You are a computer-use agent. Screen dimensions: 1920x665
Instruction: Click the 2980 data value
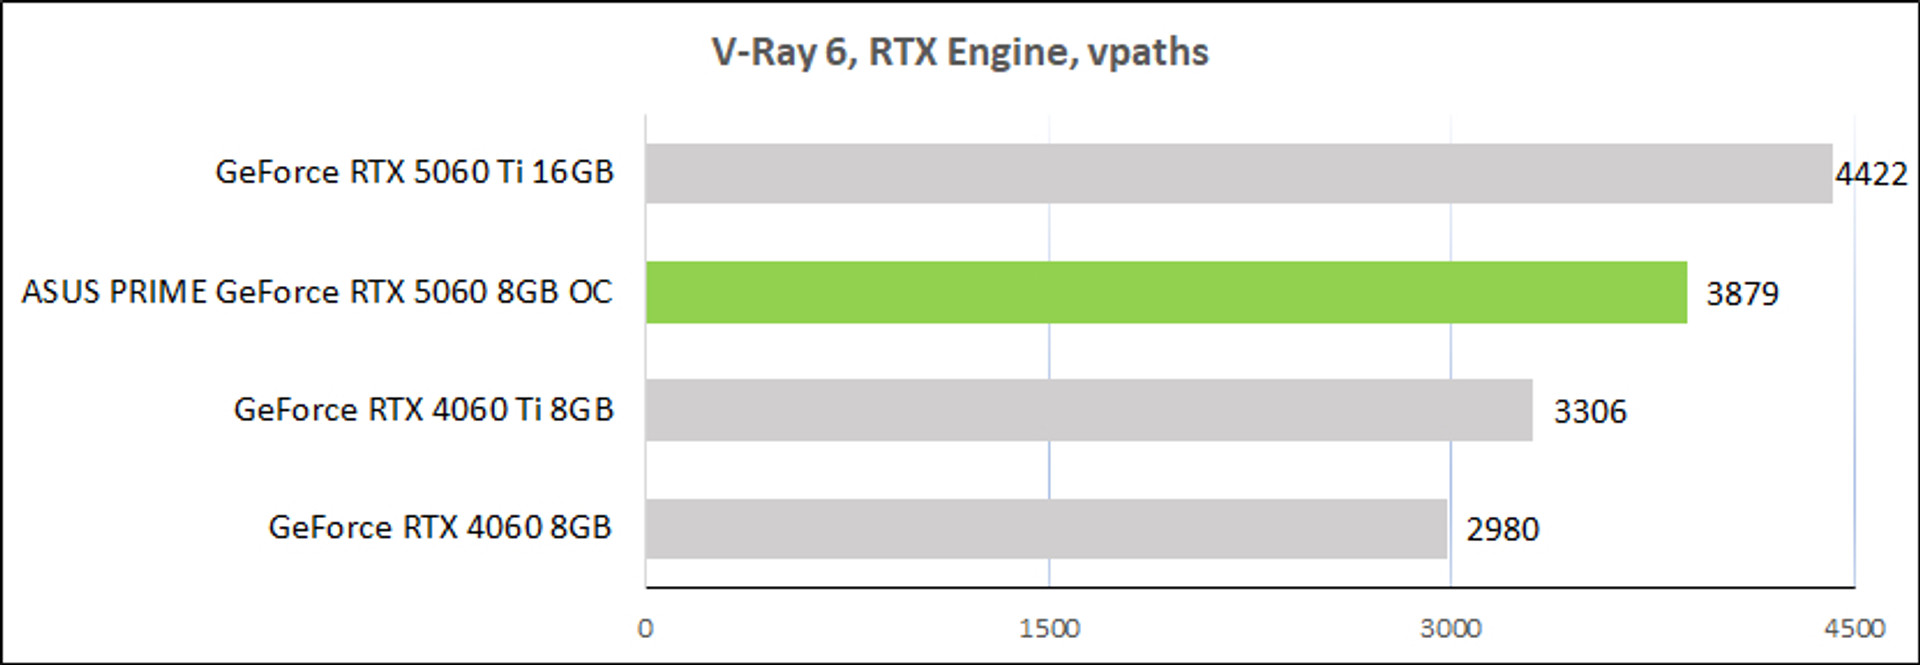click(1503, 530)
